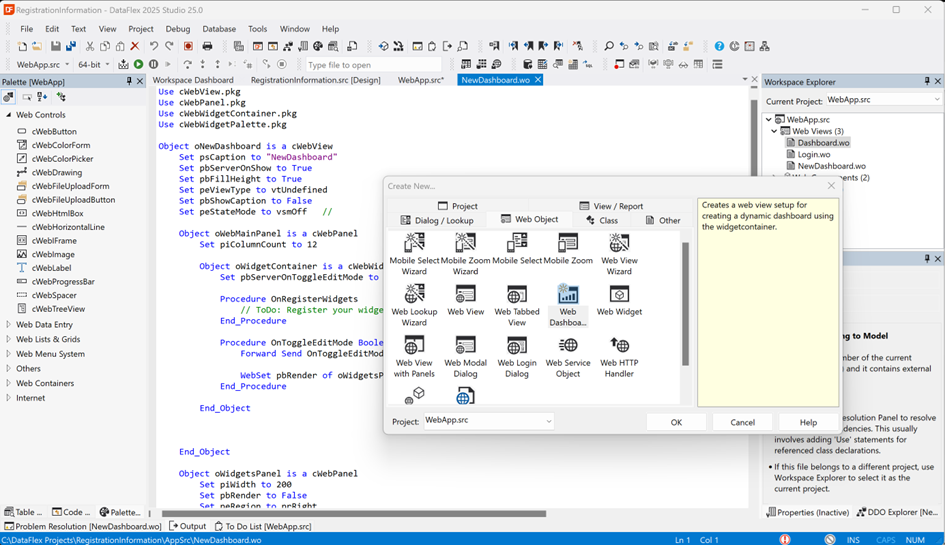Image resolution: width=945 pixels, height=545 pixels.
Task: Expand the Web Lists & Grids palette group
Action: tap(8, 339)
